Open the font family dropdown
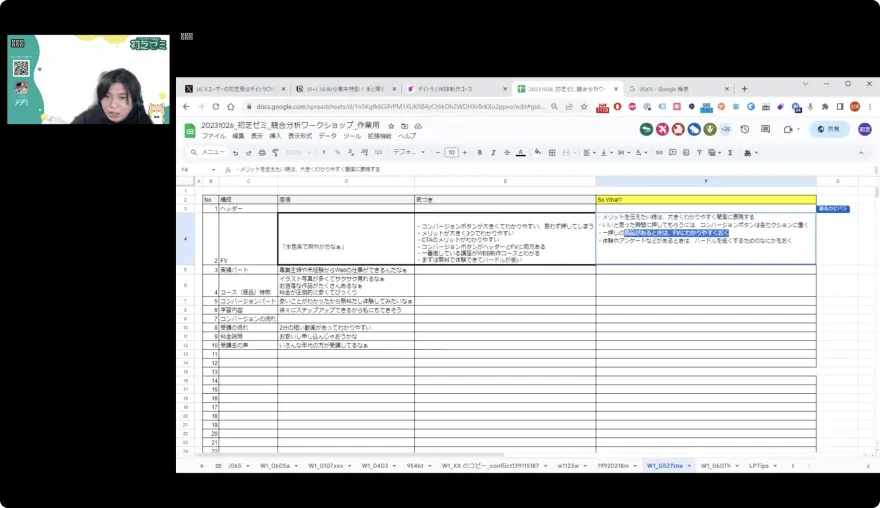The image size is (880, 508). [409, 153]
